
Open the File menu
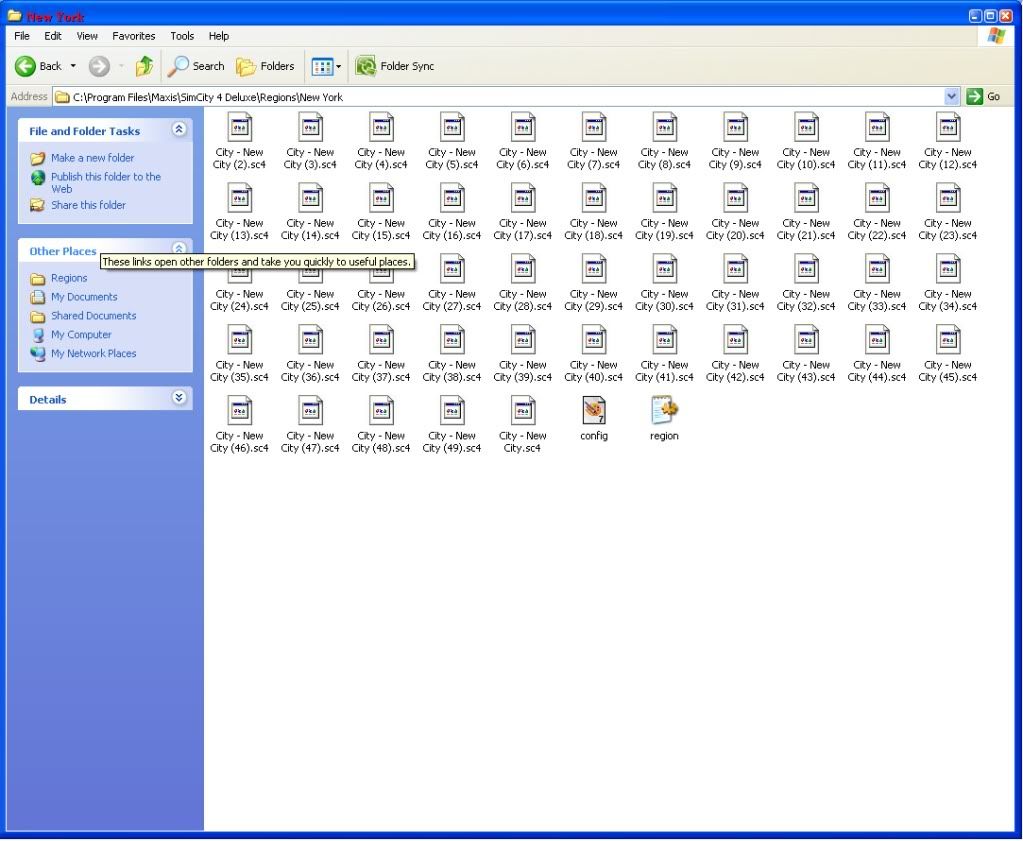coord(22,36)
